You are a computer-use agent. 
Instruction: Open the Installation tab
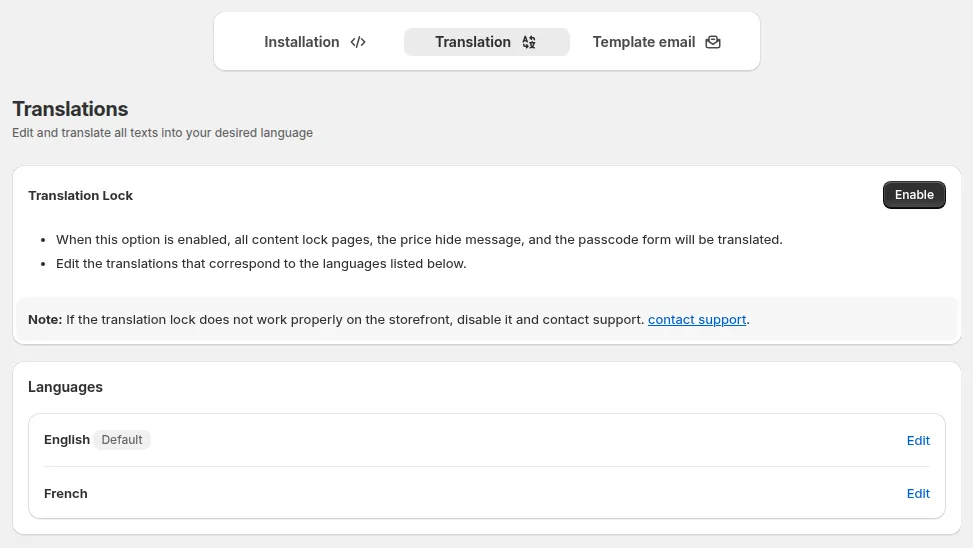coord(315,42)
